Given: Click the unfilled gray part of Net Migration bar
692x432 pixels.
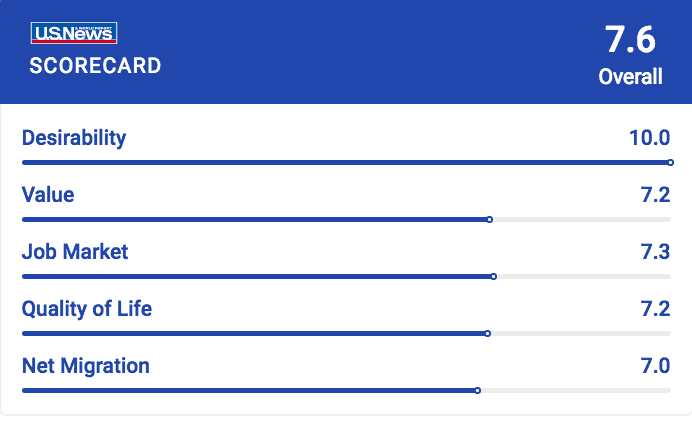Looking at the screenshot, I should point(576,391).
